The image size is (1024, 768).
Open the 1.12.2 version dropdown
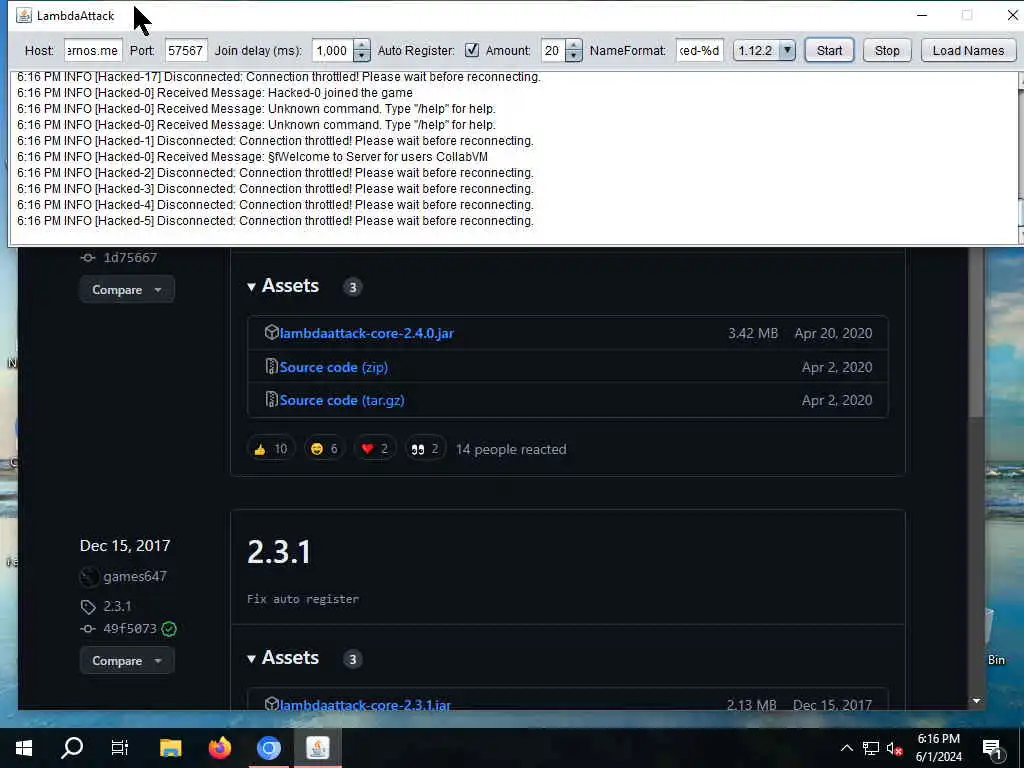click(x=764, y=50)
